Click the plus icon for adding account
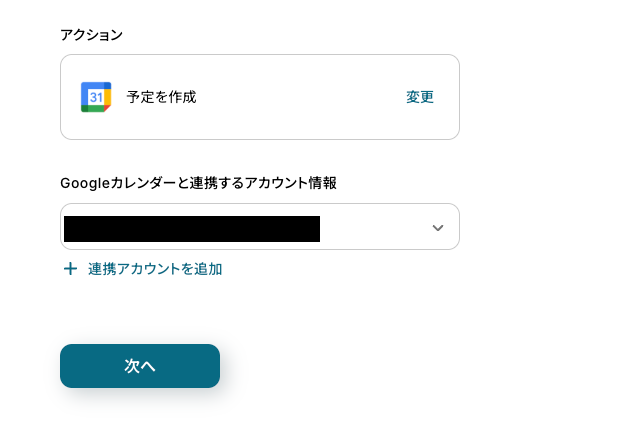Viewport: 632px width, 430px height. coord(70,269)
